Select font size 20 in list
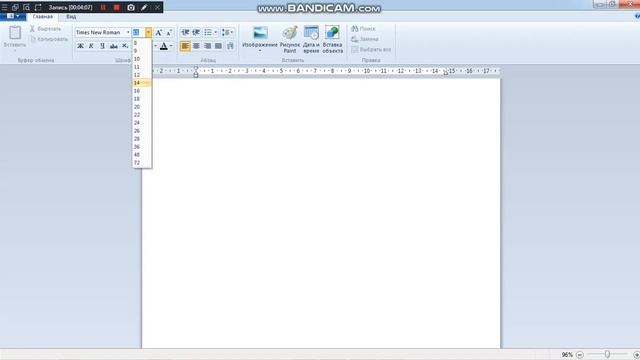Viewport: 640px width, 360px height. pos(142,107)
